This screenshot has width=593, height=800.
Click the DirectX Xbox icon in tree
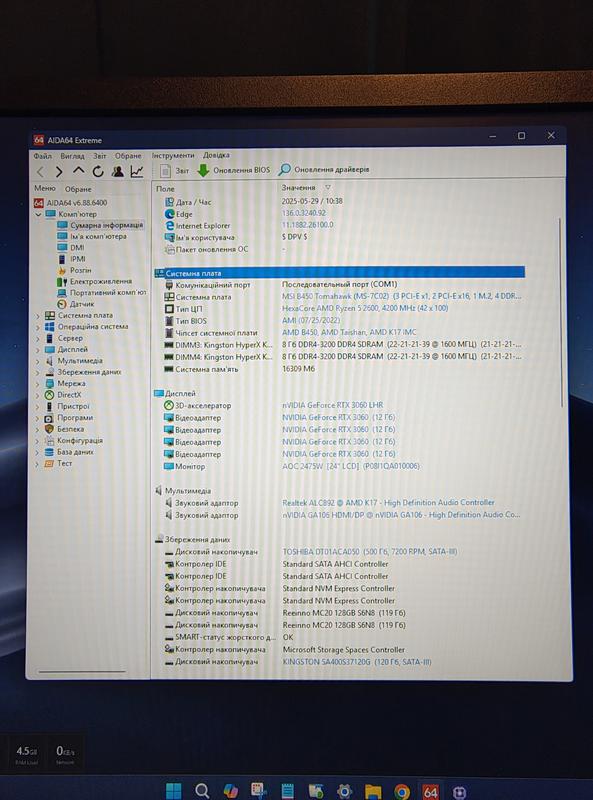(49, 395)
